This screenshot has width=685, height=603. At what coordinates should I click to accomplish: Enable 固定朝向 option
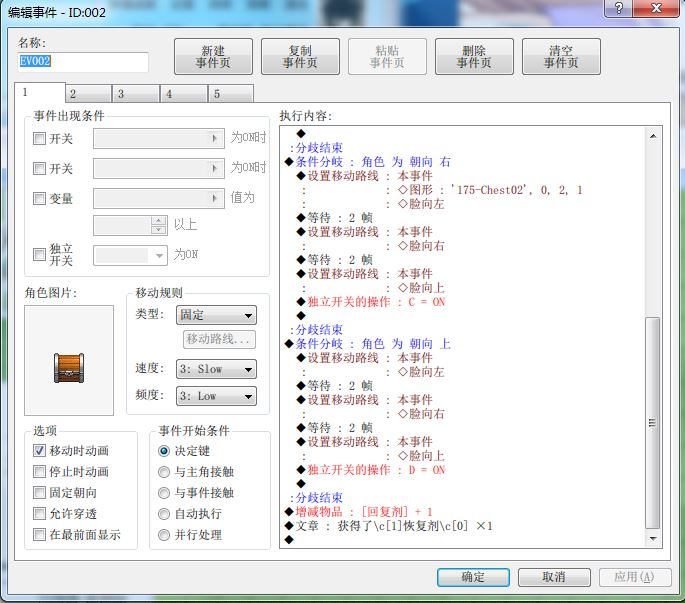(39, 492)
